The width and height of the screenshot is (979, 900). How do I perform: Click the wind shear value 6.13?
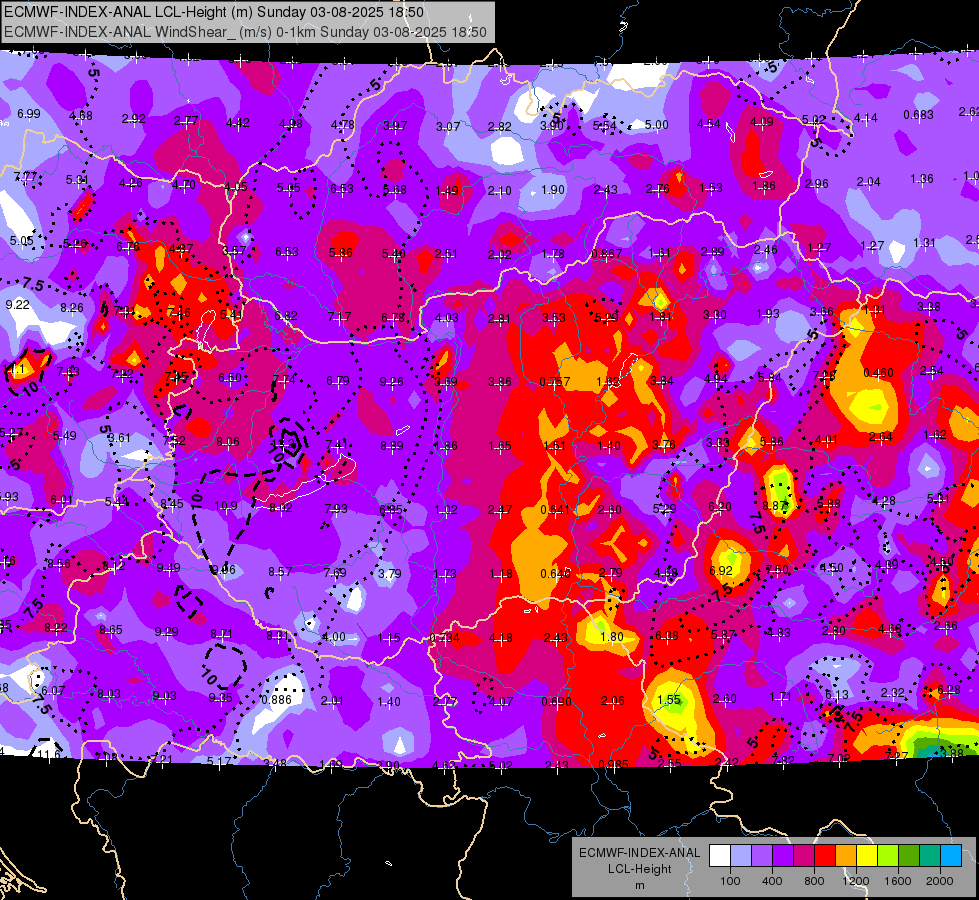coord(836,695)
